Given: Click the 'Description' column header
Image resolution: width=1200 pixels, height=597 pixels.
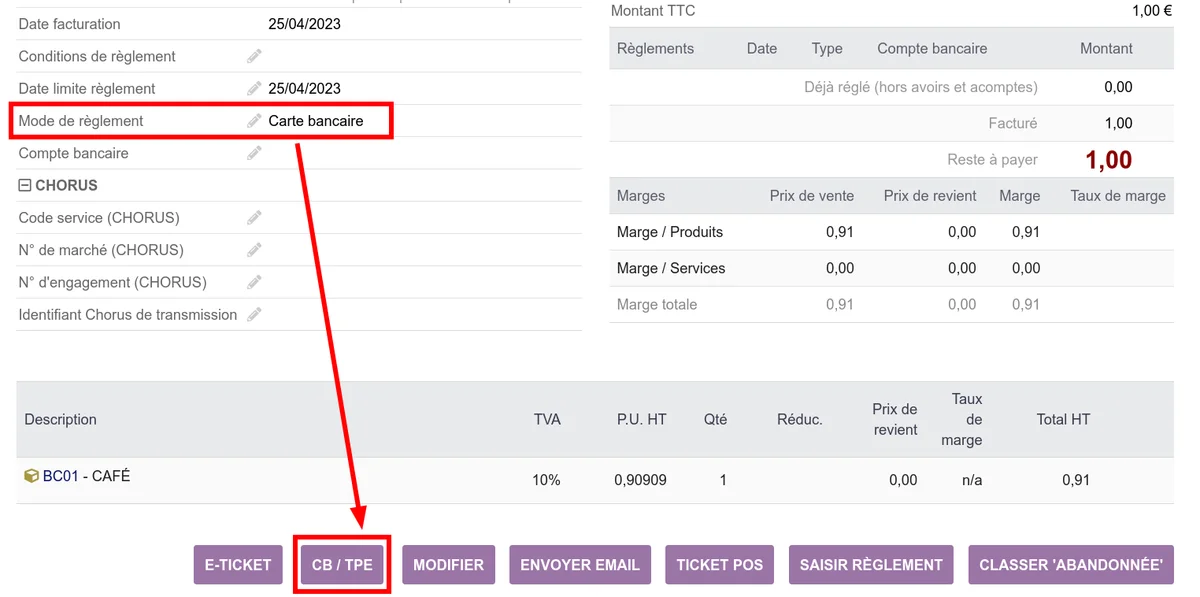Looking at the screenshot, I should (61, 420).
